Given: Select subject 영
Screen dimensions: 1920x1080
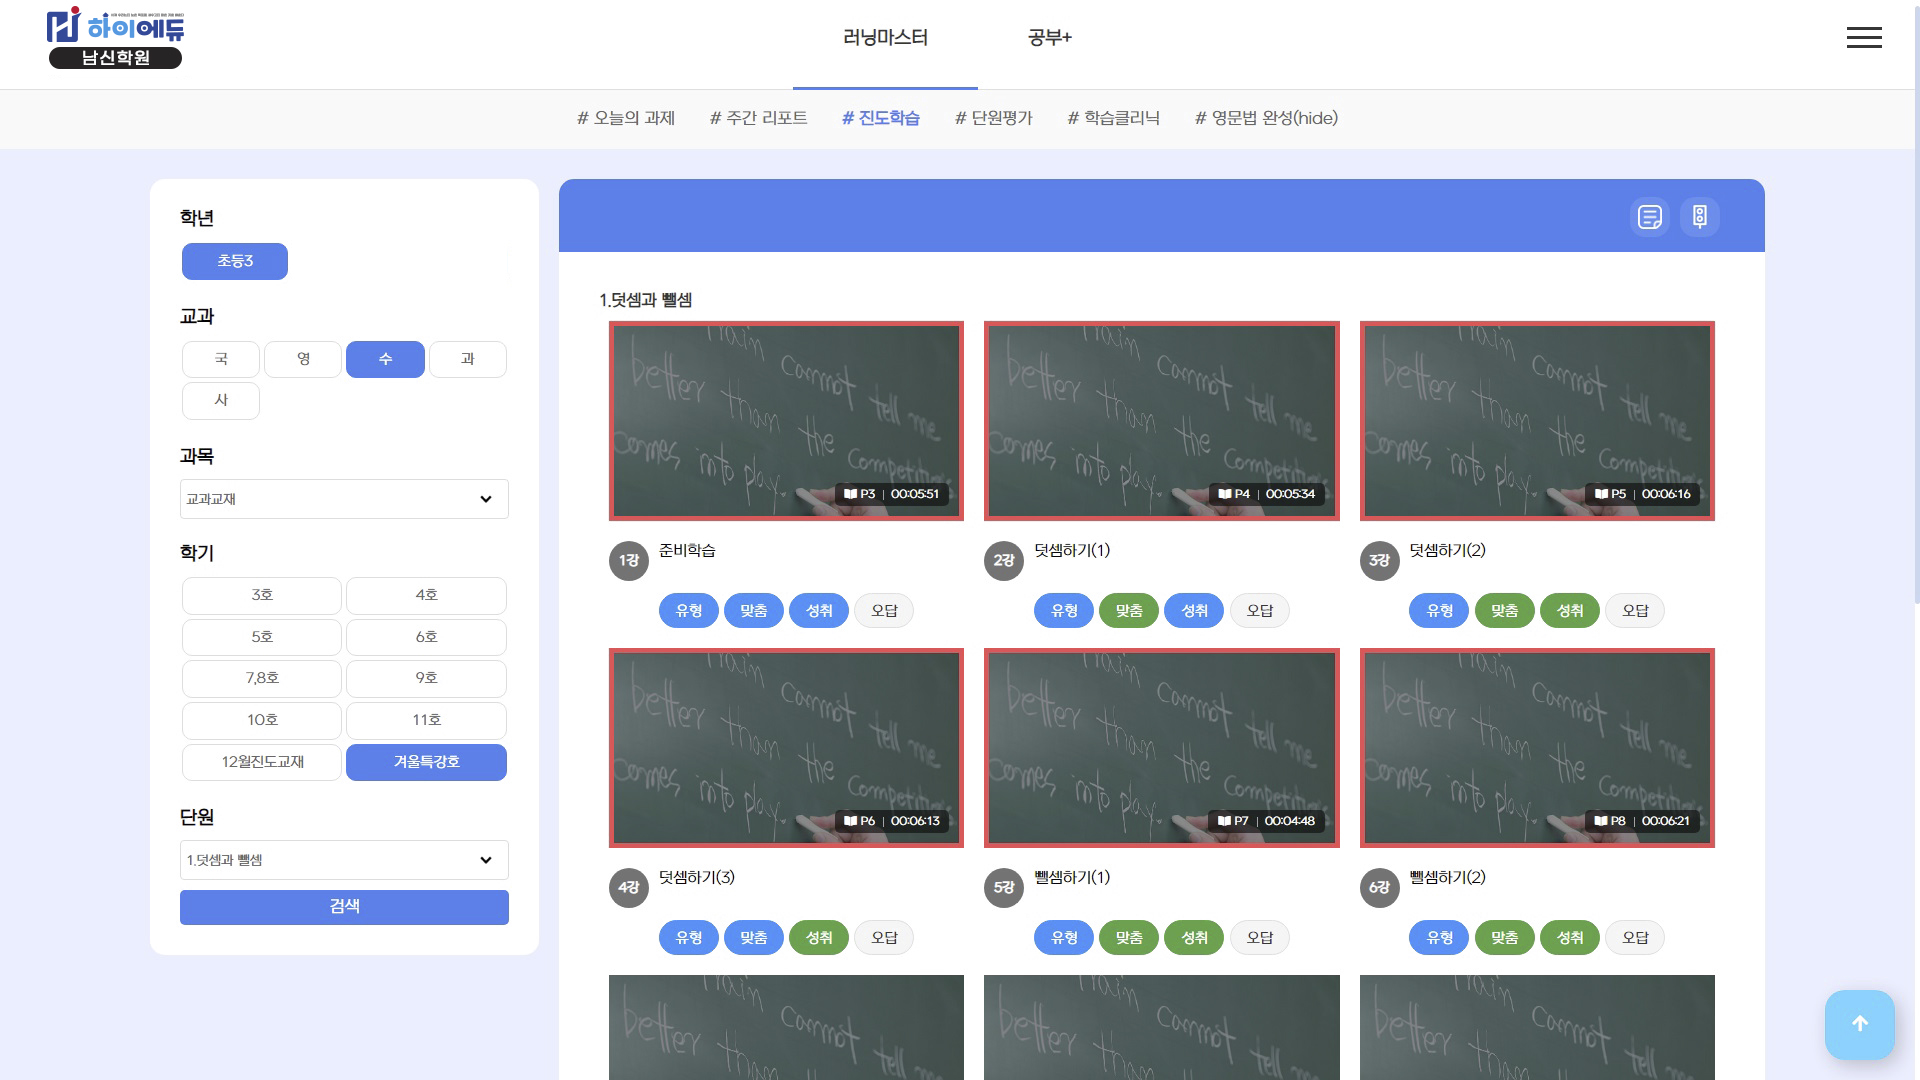Looking at the screenshot, I should (x=303, y=359).
